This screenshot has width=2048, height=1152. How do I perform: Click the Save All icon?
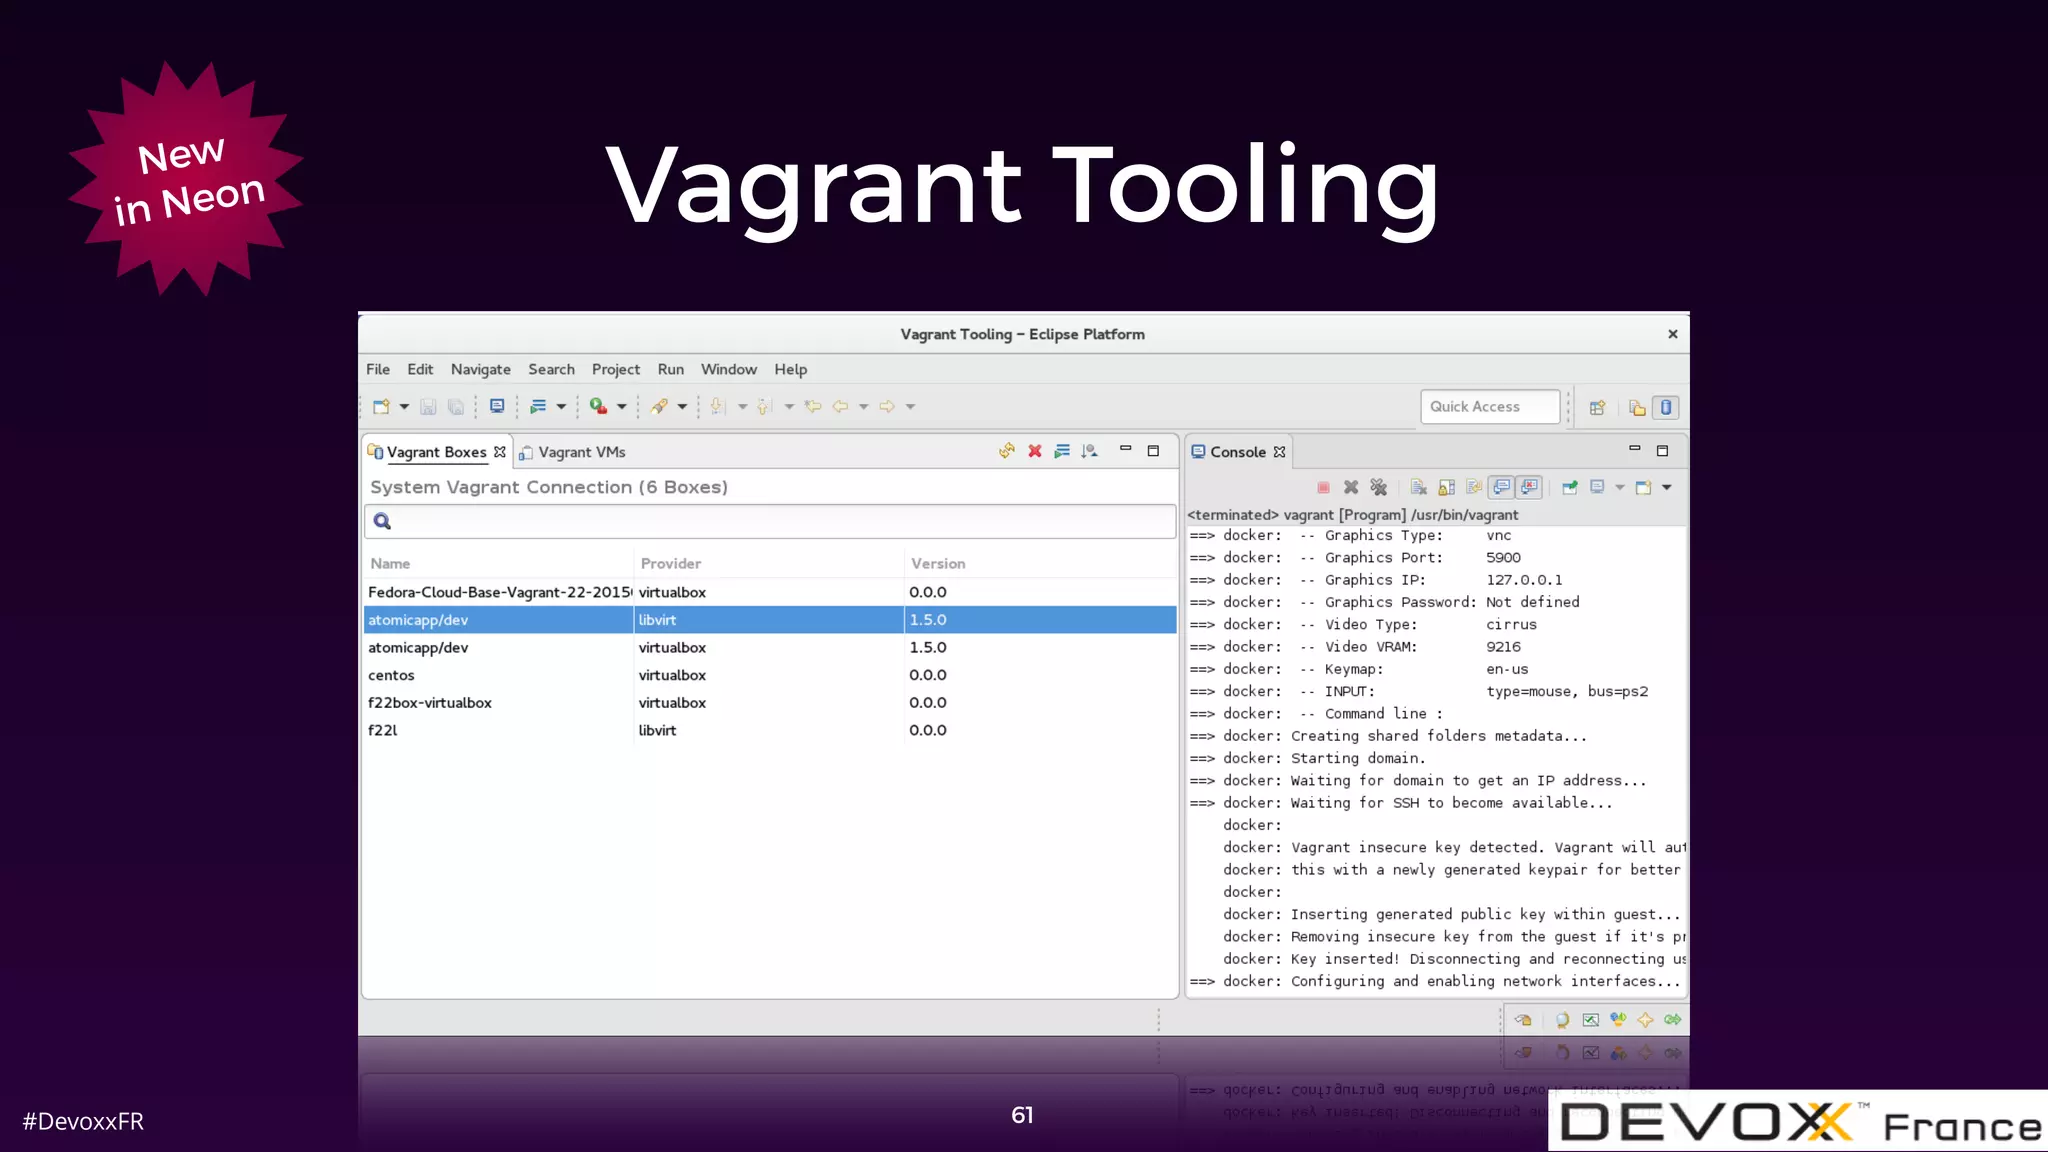click(455, 407)
